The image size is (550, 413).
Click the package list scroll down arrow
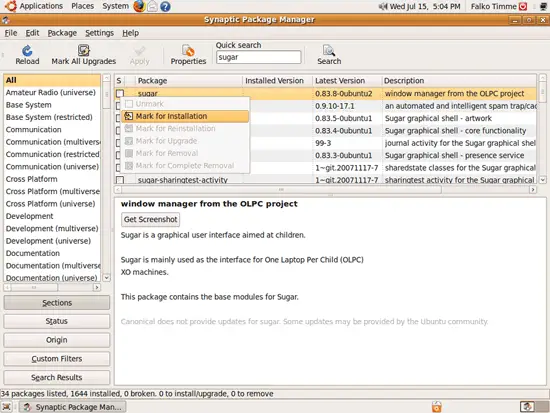click(542, 180)
